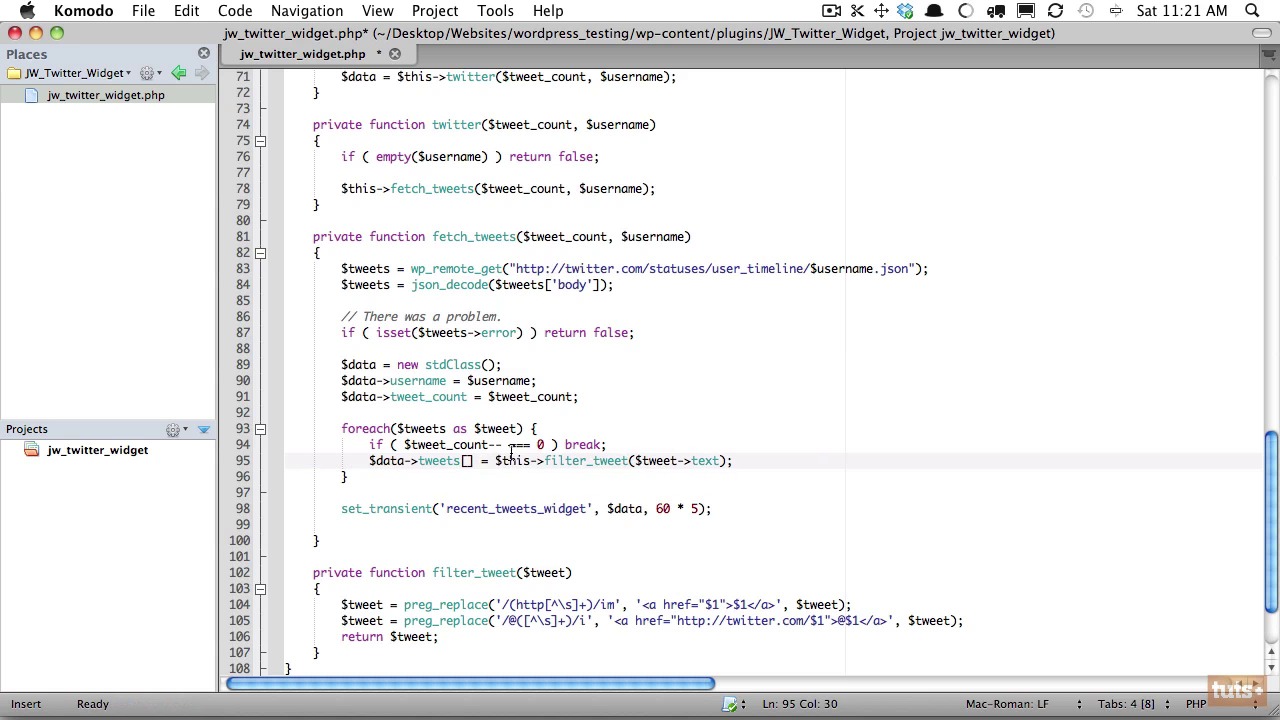Open the Edit menu
Screen dimensions: 1280x720
[x=186, y=11]
